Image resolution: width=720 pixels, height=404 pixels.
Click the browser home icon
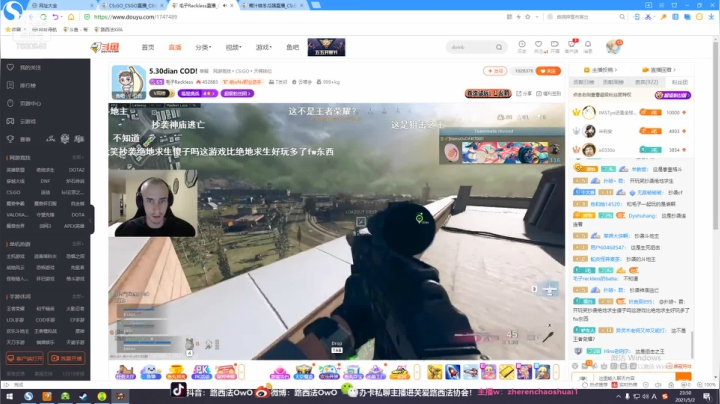(x=71, y=17)
